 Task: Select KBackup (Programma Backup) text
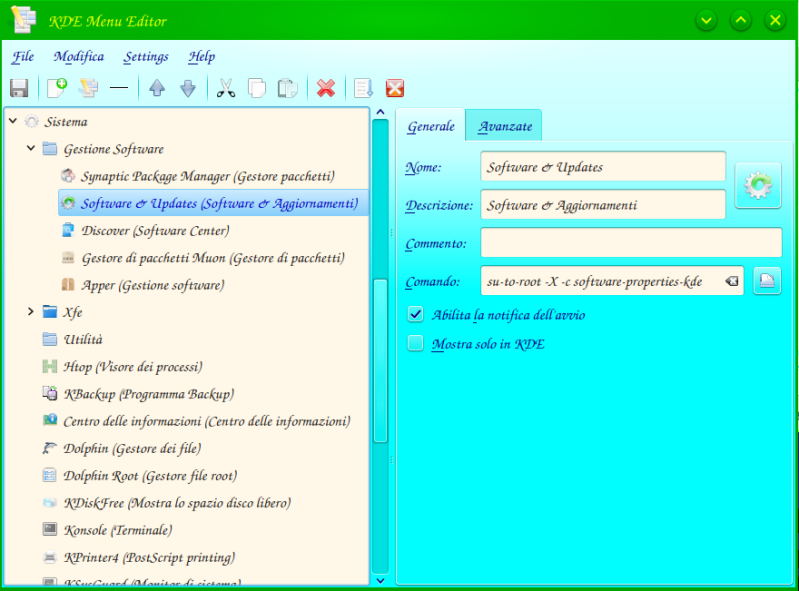click(x=149, y=394)
